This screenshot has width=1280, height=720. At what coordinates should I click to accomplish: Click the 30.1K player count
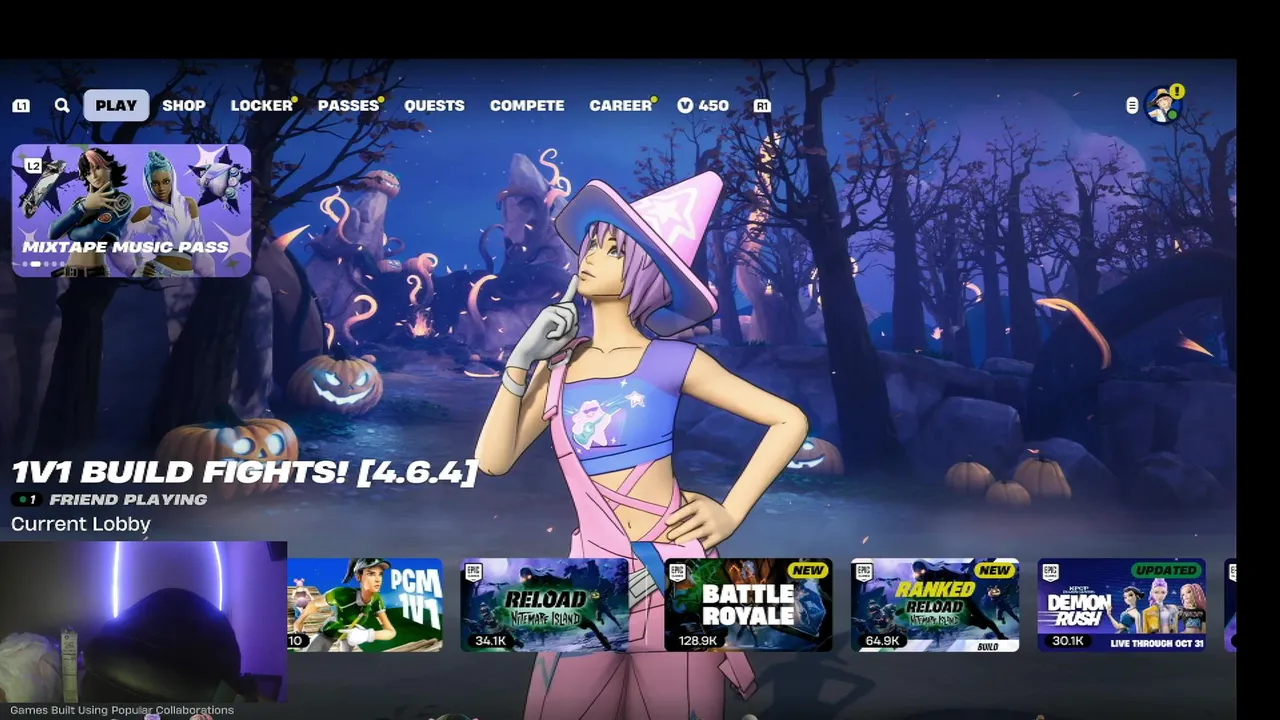point(1068,641)
